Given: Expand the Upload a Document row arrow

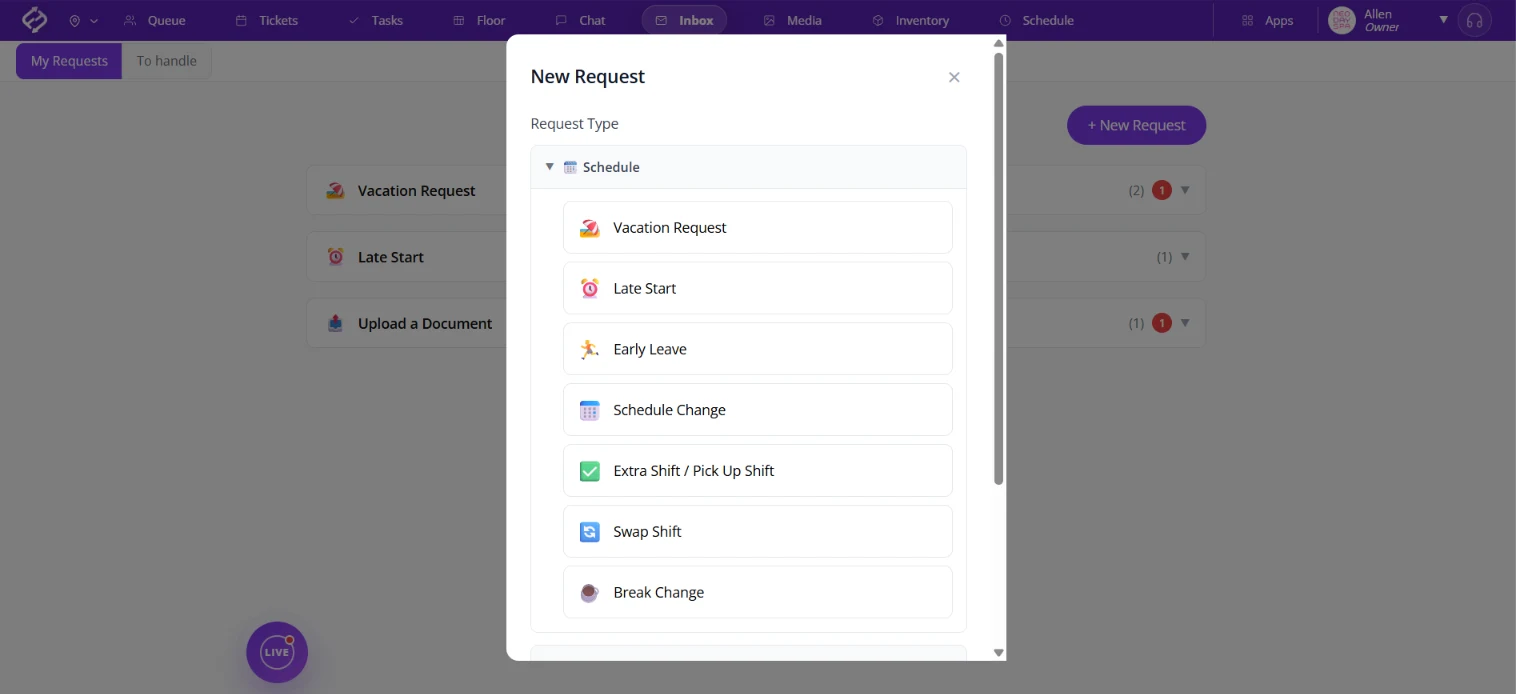Looking at the screenshot, I should click(1185, 323).
